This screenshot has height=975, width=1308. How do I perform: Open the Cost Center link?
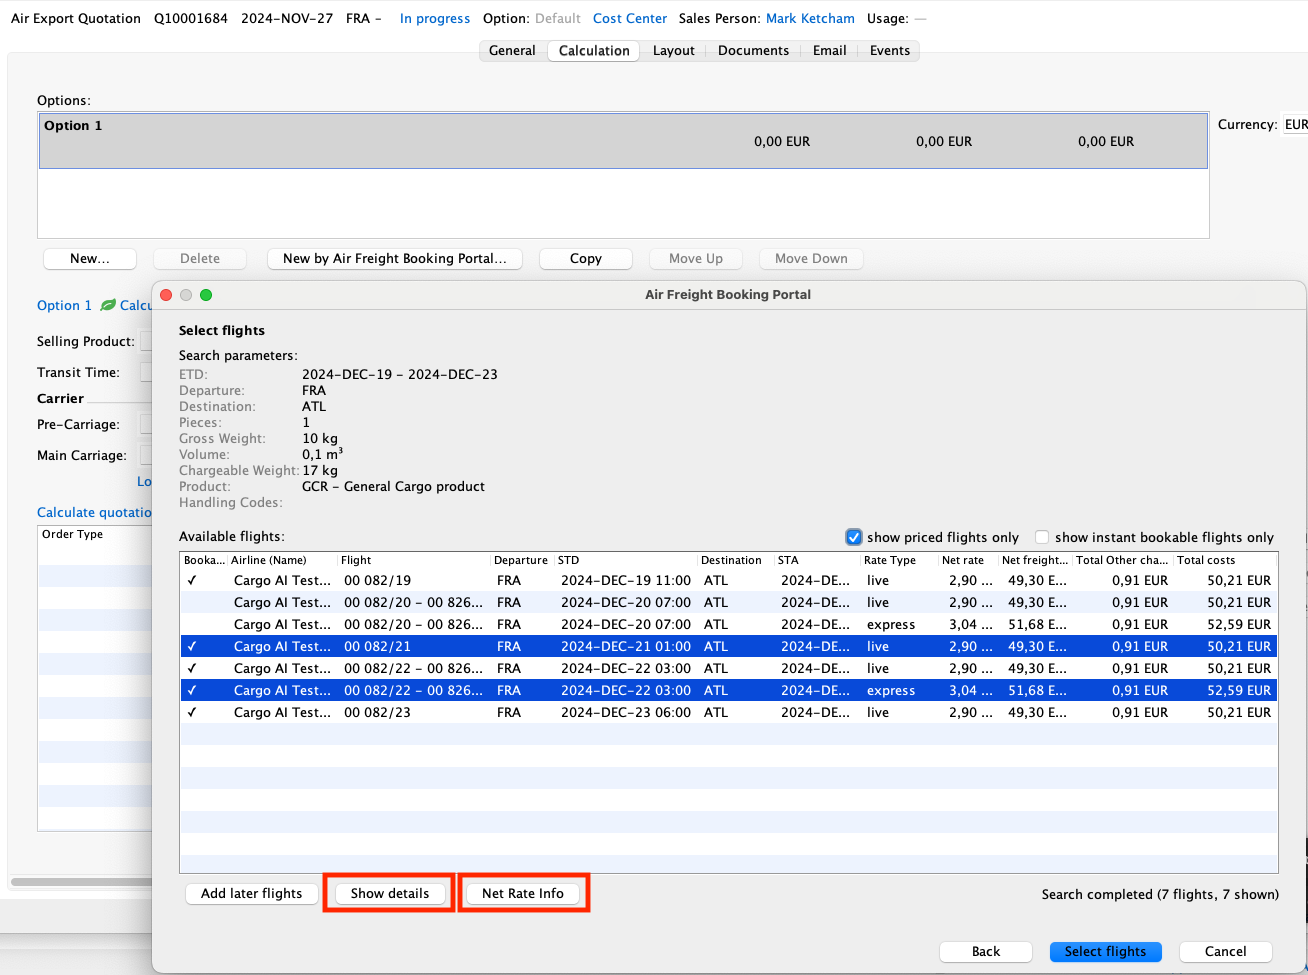pyautogui.click(x=629, y=18)
